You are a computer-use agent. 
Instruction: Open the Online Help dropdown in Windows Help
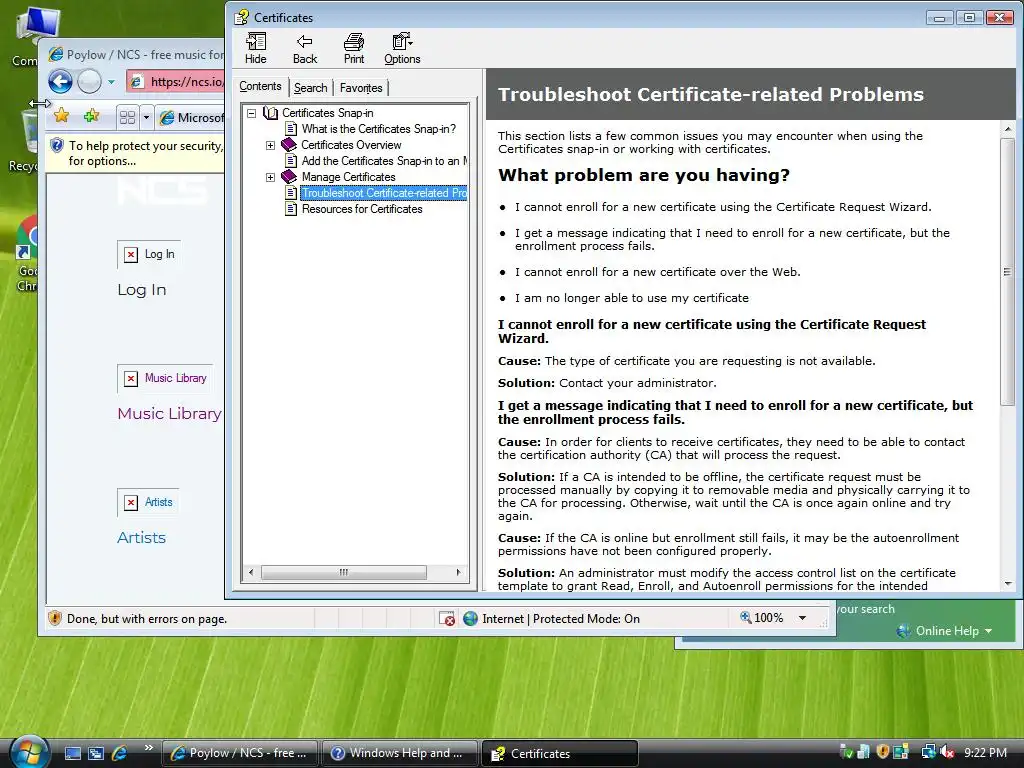coord(944,631)
